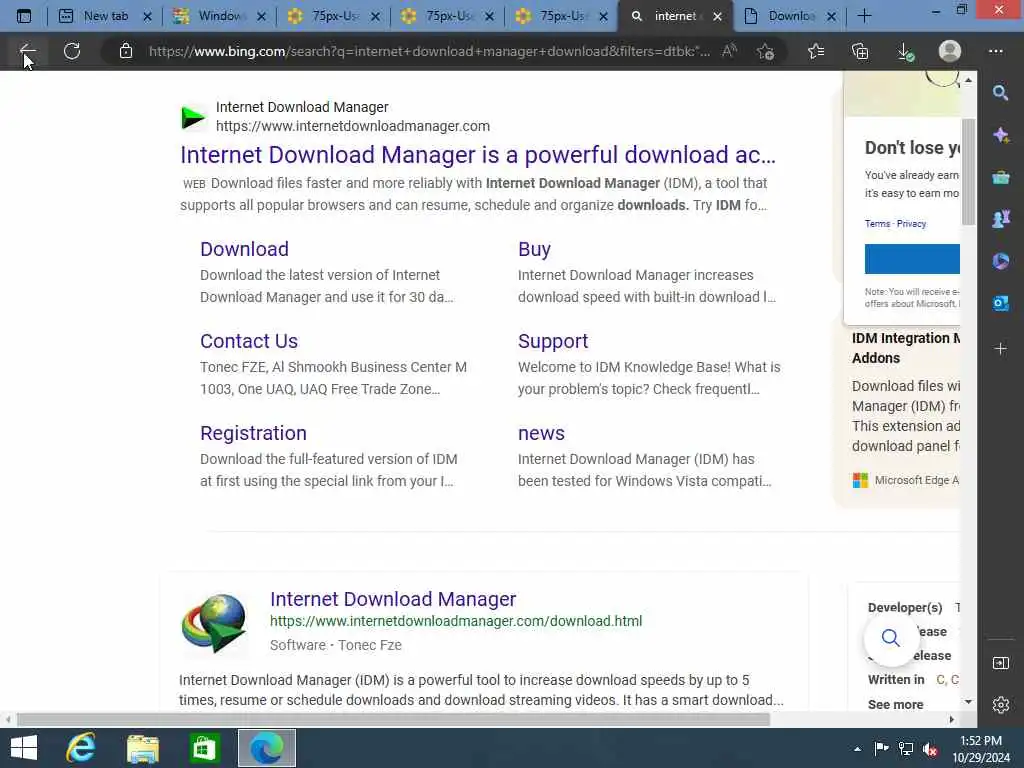This screenshot has height=768, width=1024.
Task: Open the tab actions menu icon
Action: [x=24, y=16]
